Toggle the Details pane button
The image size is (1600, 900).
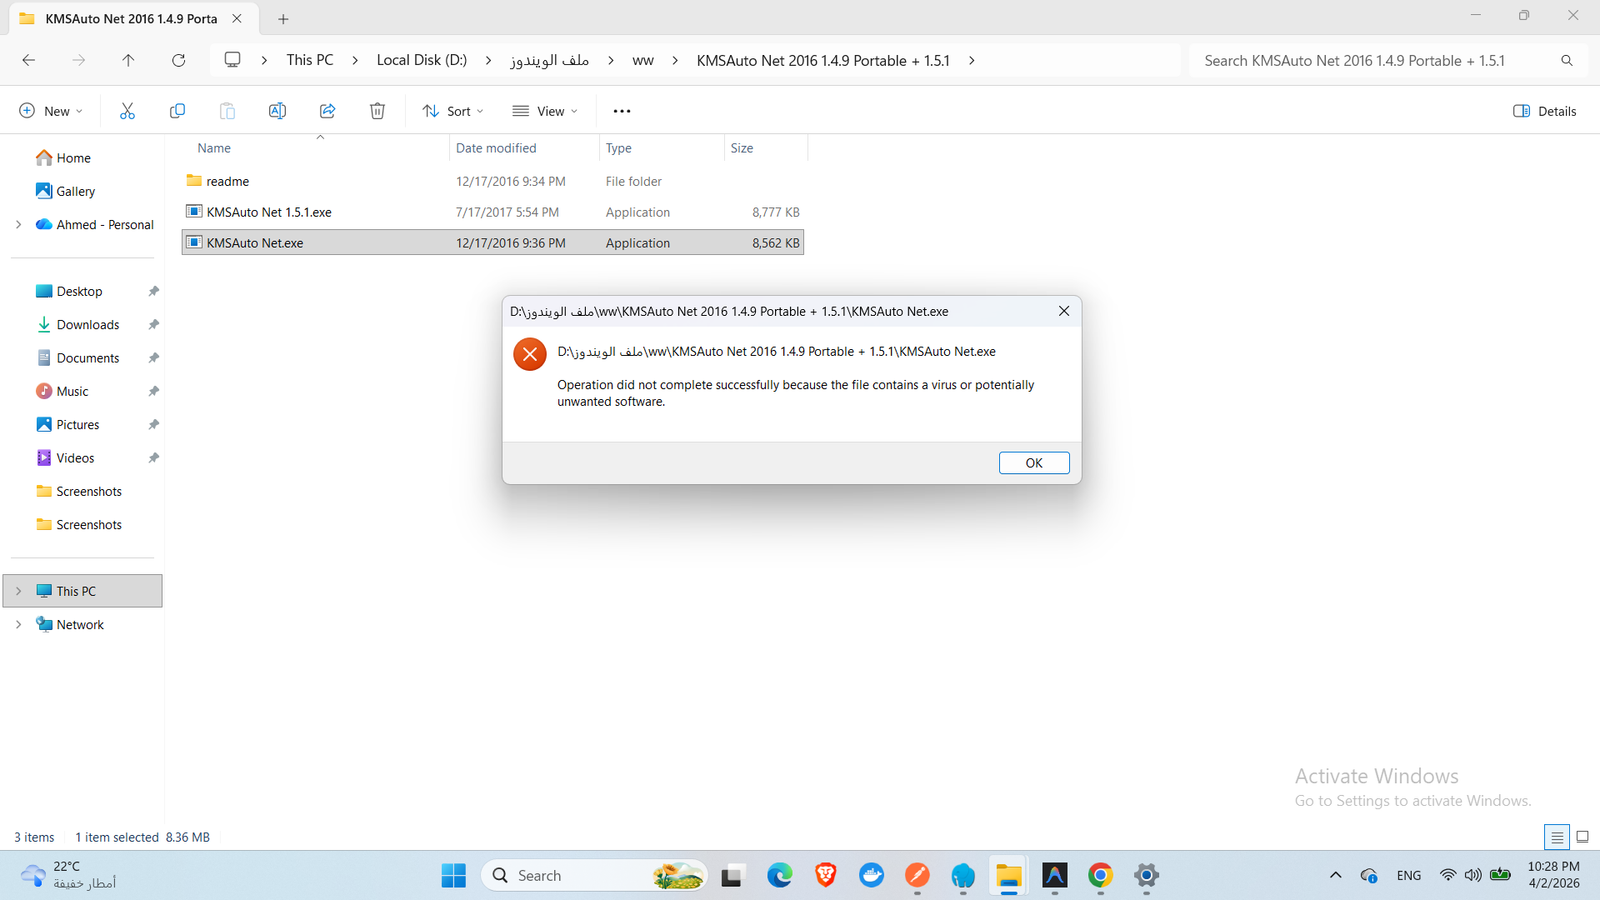[1545, 111]
